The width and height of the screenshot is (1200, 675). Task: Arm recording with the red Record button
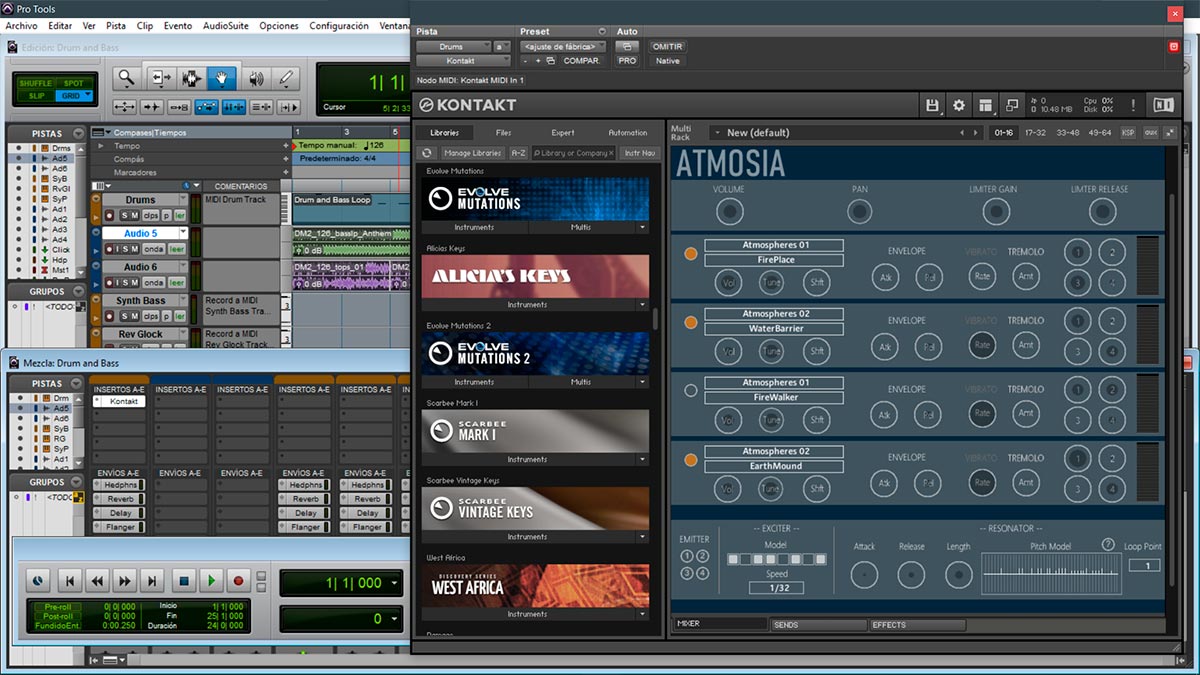(x=239, y=580)
